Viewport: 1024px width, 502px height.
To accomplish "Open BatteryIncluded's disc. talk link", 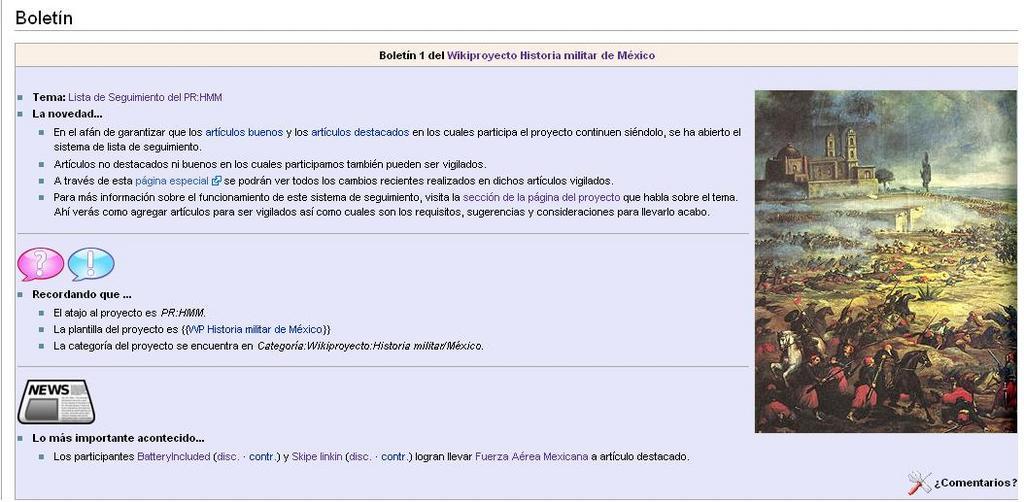I will [x=228, y=457].
